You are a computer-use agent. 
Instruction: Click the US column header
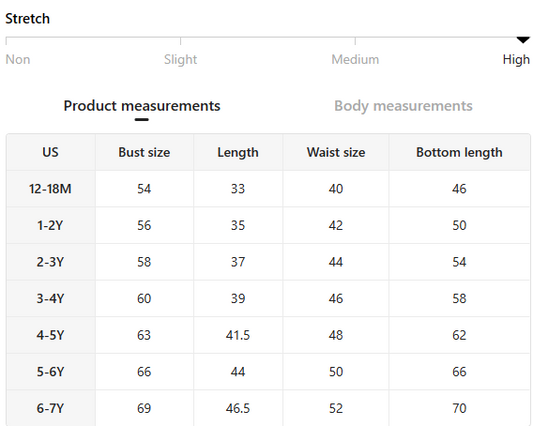tap(50, 152)
